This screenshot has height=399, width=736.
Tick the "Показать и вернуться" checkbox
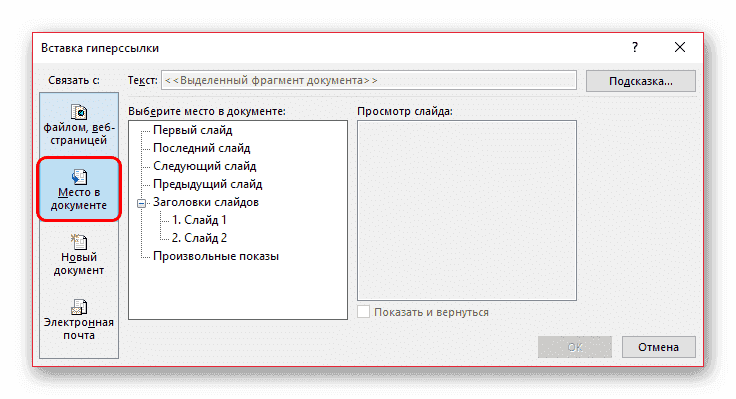click(x=363, y=312)
